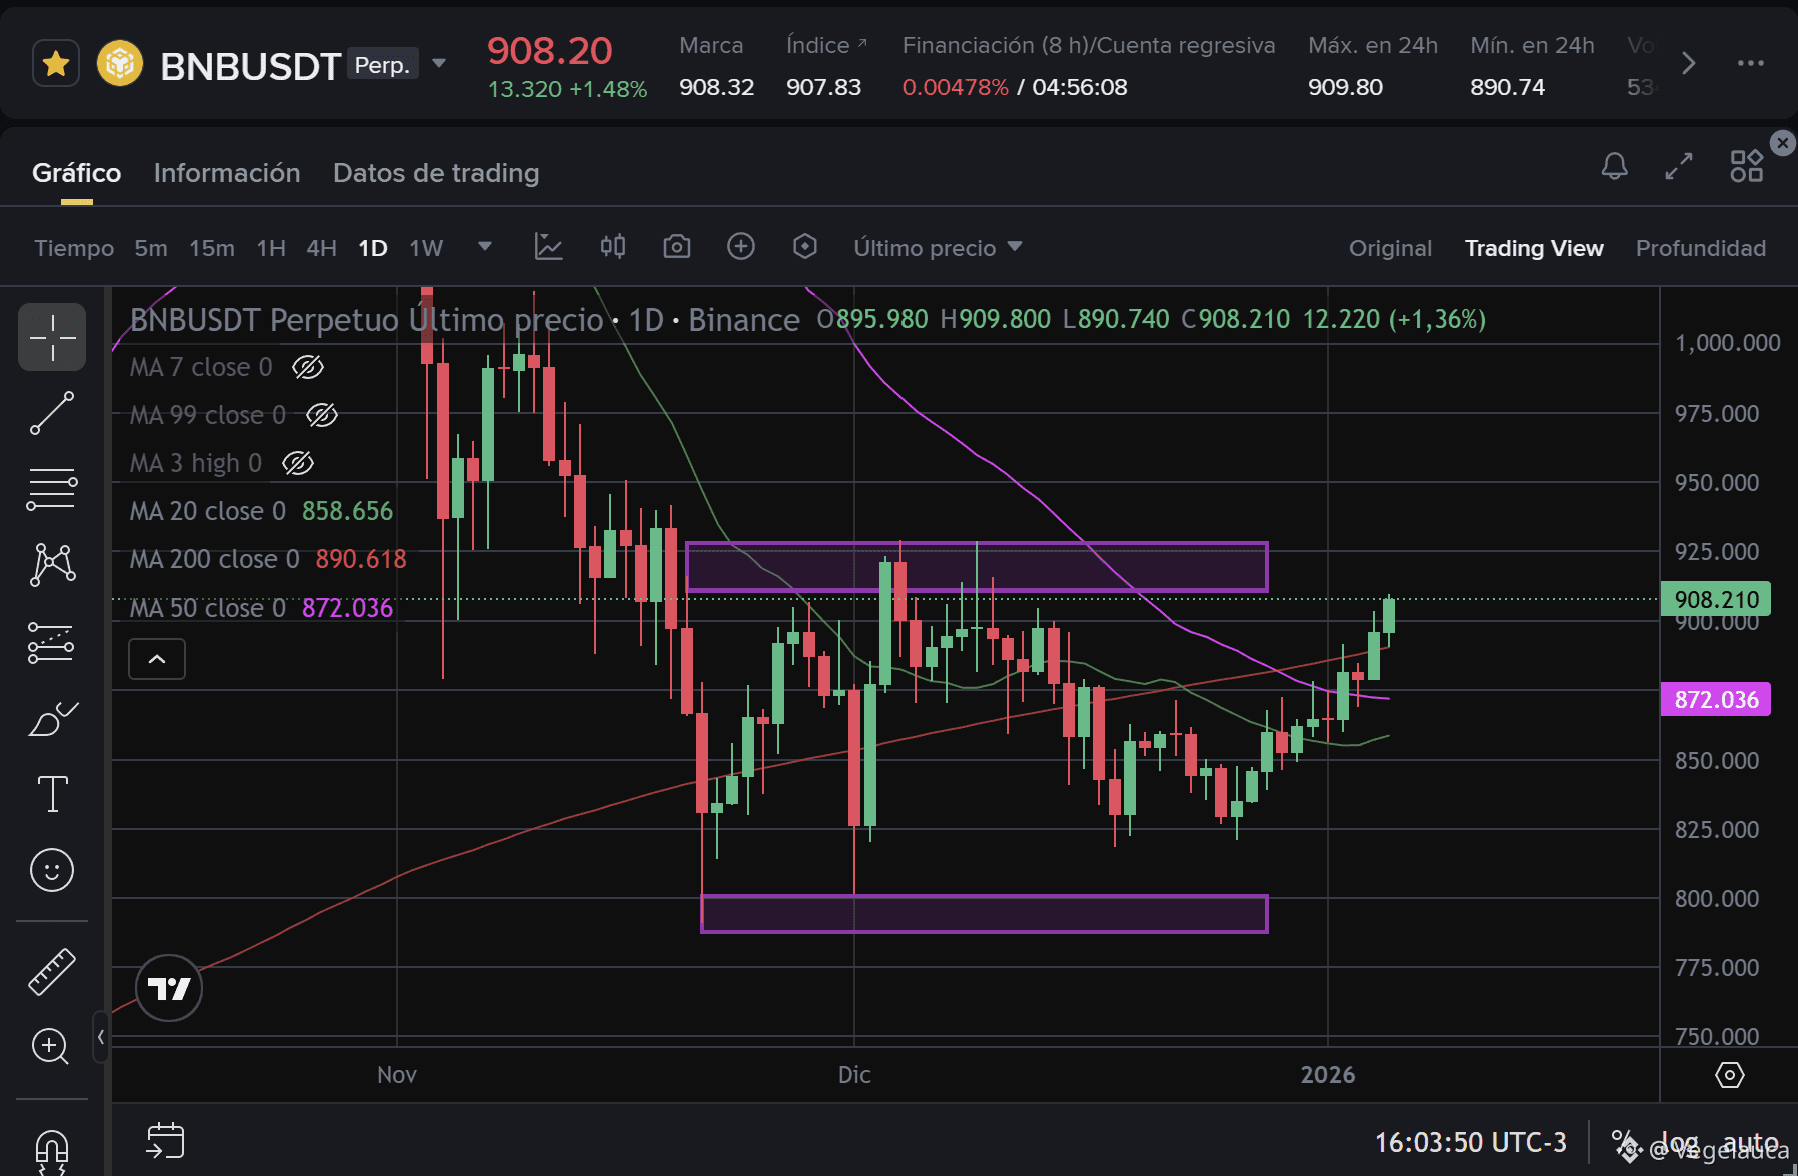
Task: Activate the zoom in tool
Action: (x=50, y=1047)
